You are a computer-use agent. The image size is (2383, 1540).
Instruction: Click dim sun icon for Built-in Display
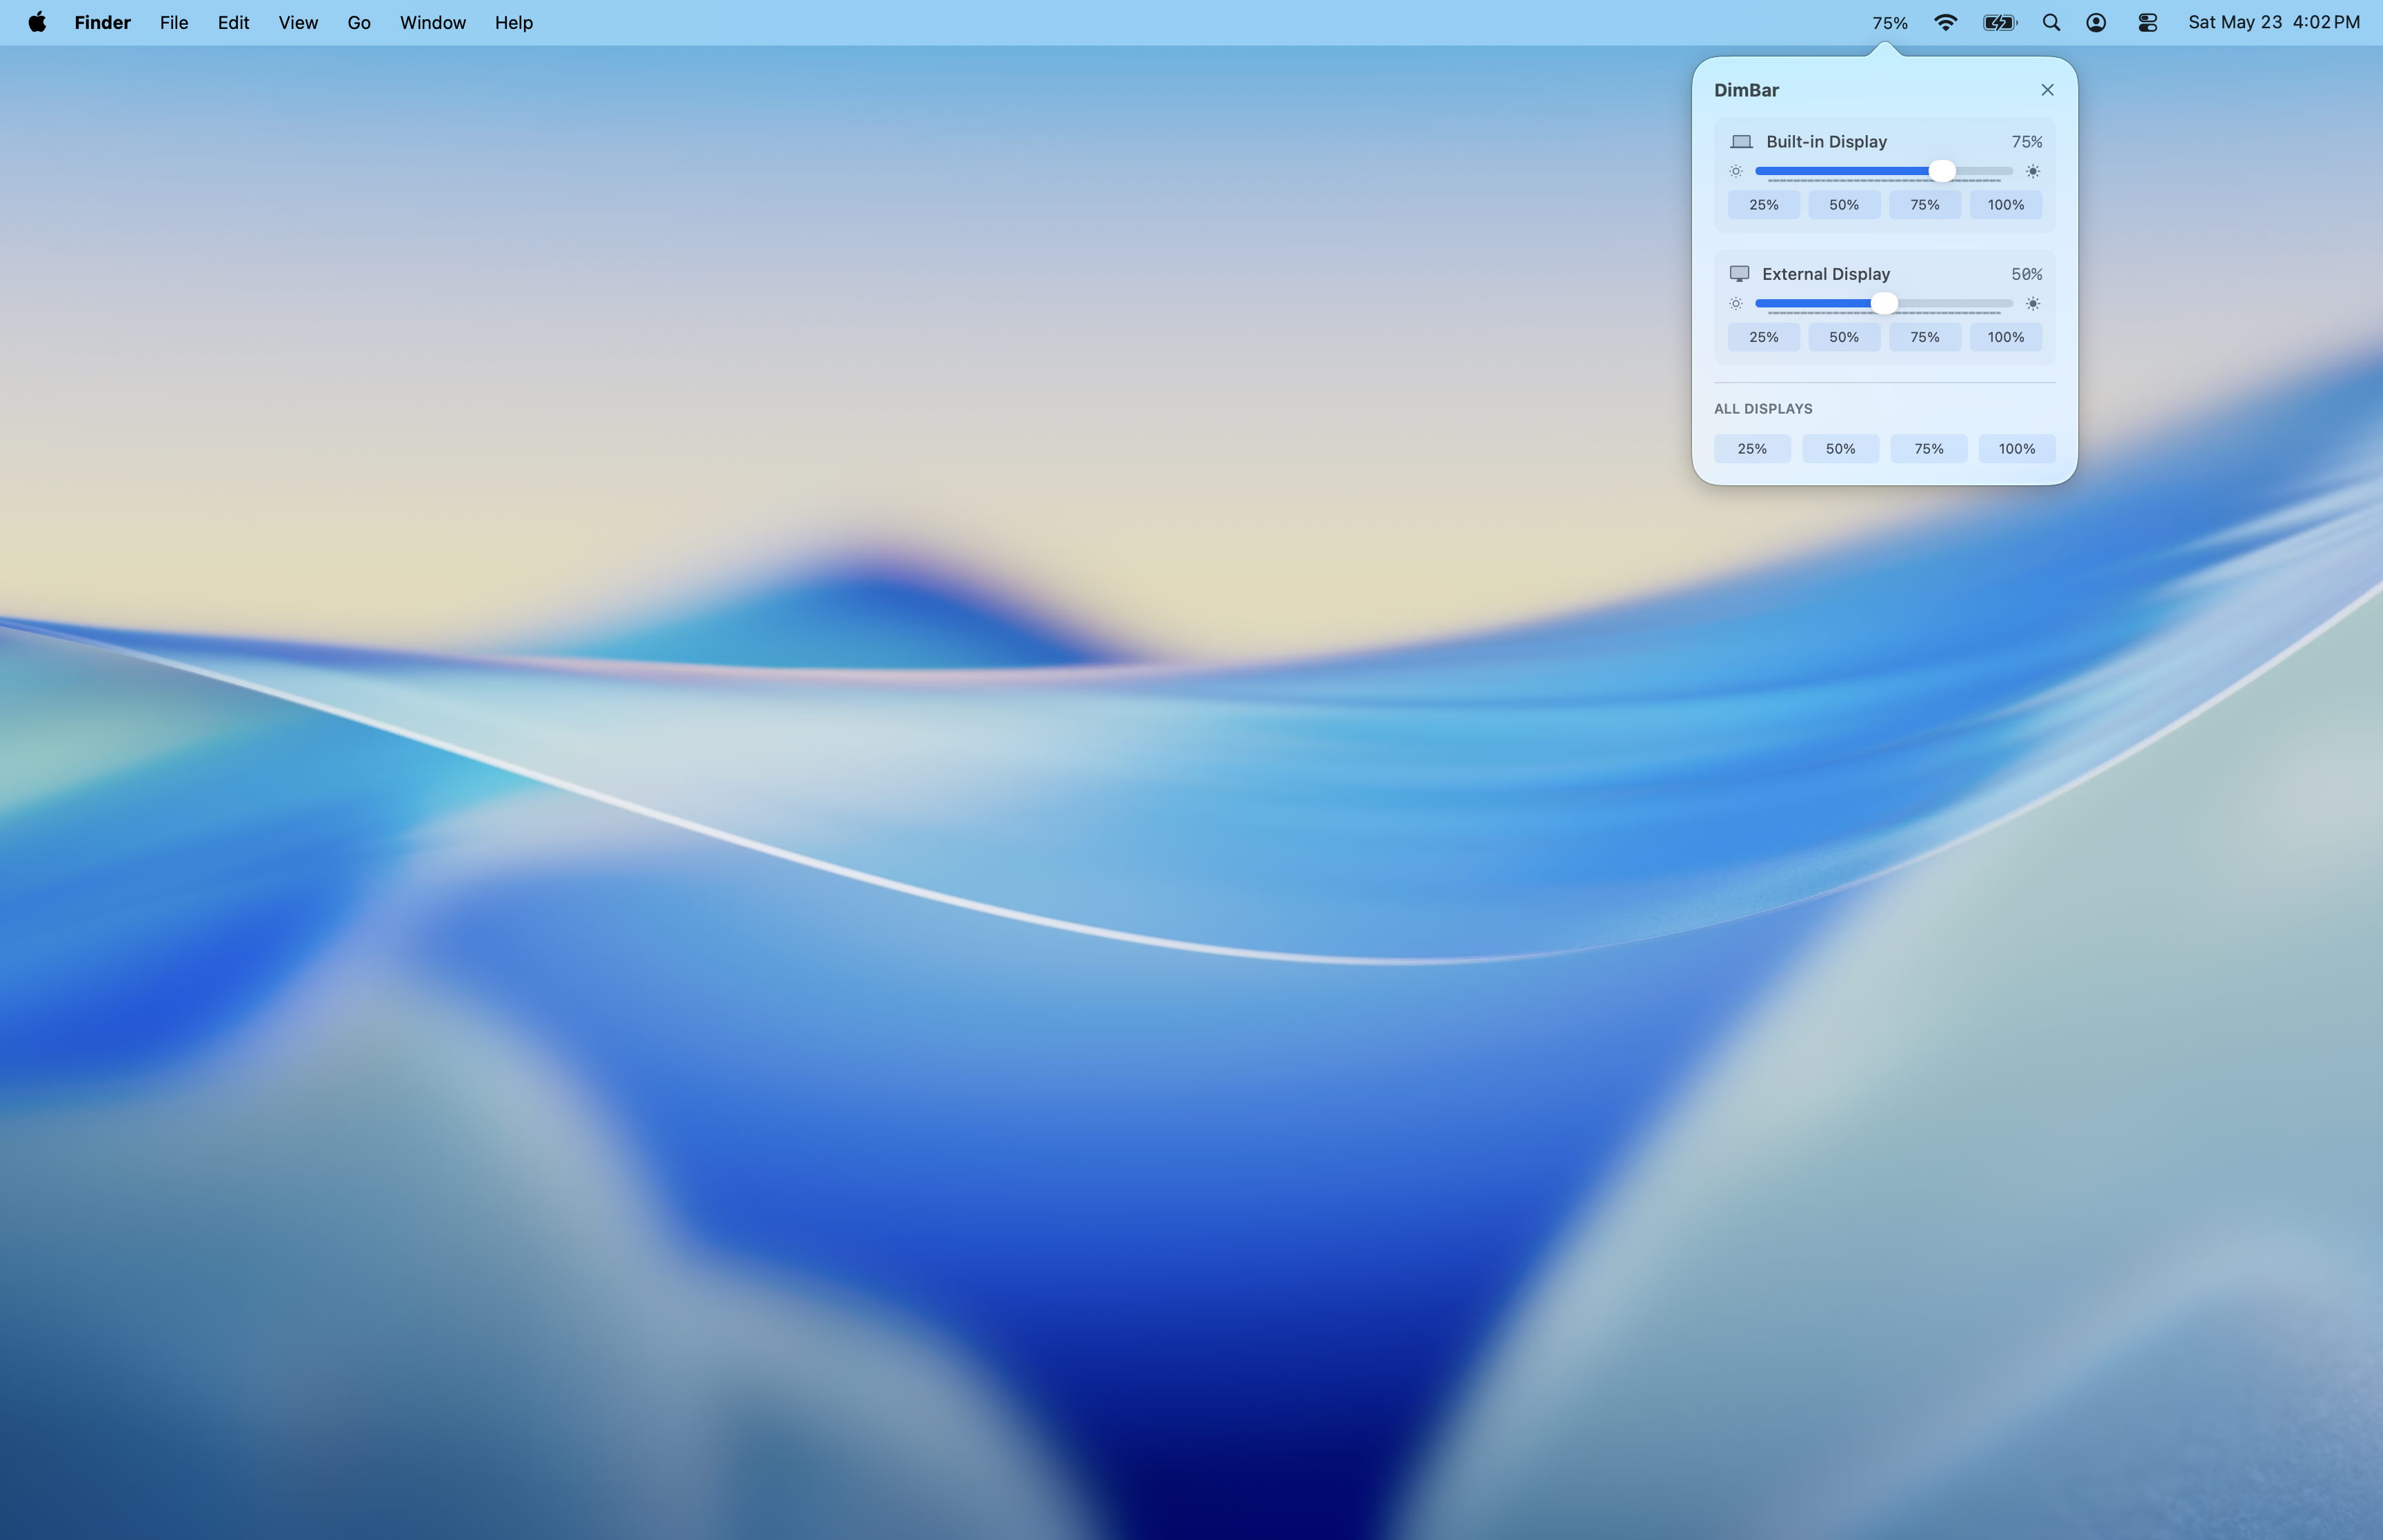[1736, 171]
